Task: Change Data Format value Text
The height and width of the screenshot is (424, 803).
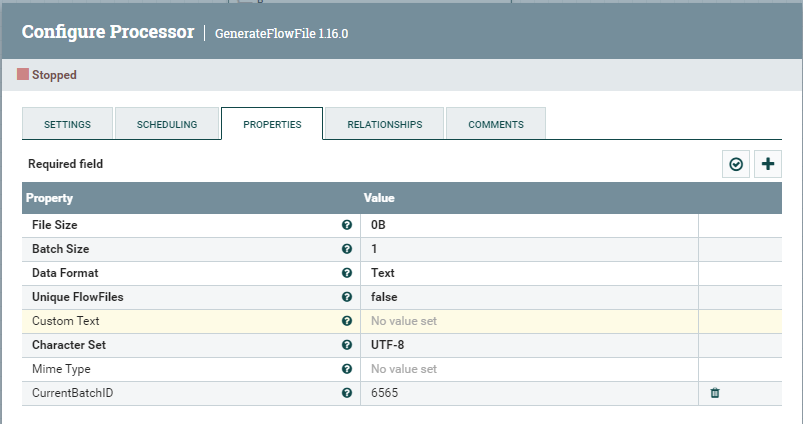Action: coord(529,273)
